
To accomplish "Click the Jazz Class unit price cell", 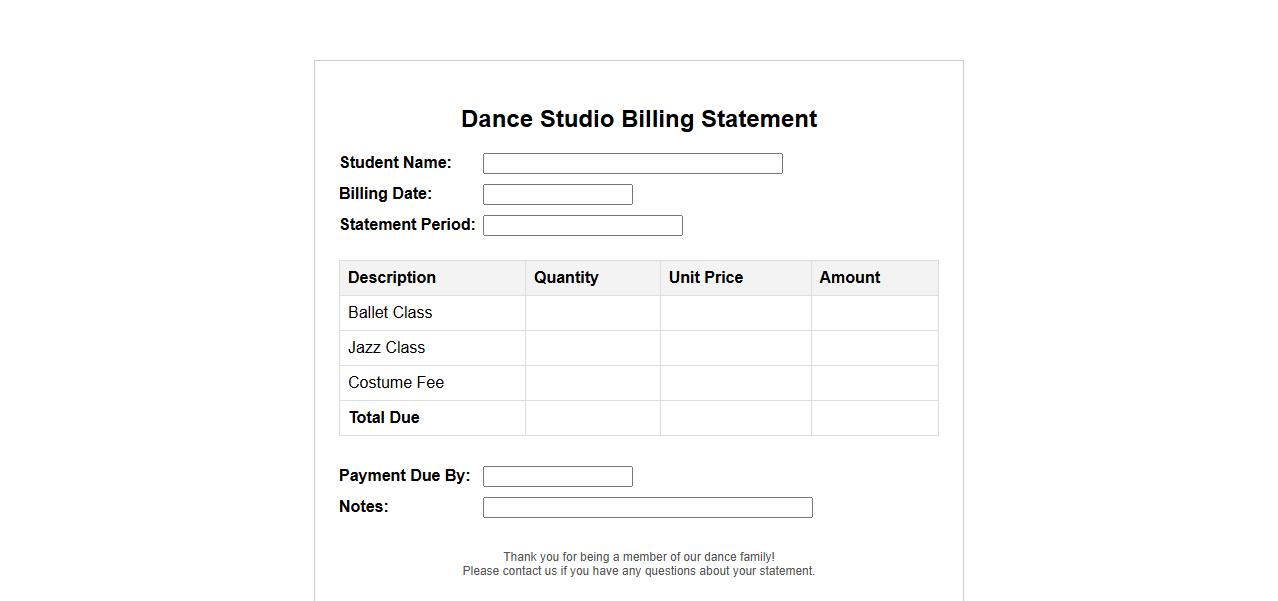I will (x=735, y=348).
